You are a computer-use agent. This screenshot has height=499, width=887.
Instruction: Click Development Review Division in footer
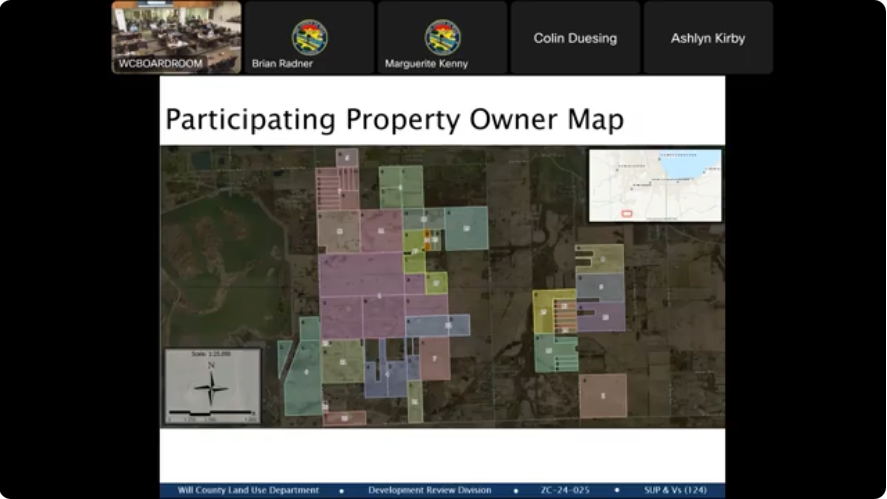(x=430, y=491)
